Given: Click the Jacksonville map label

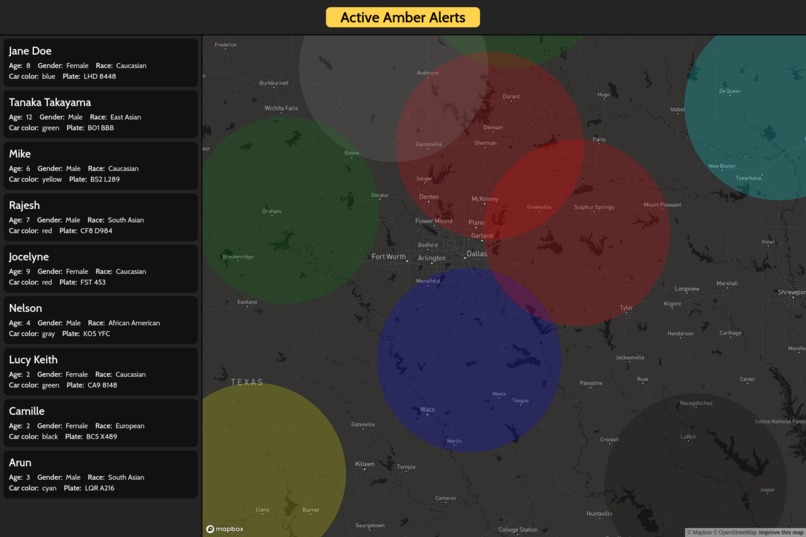Looking at the screenshot, I should (x=630, y=358).
